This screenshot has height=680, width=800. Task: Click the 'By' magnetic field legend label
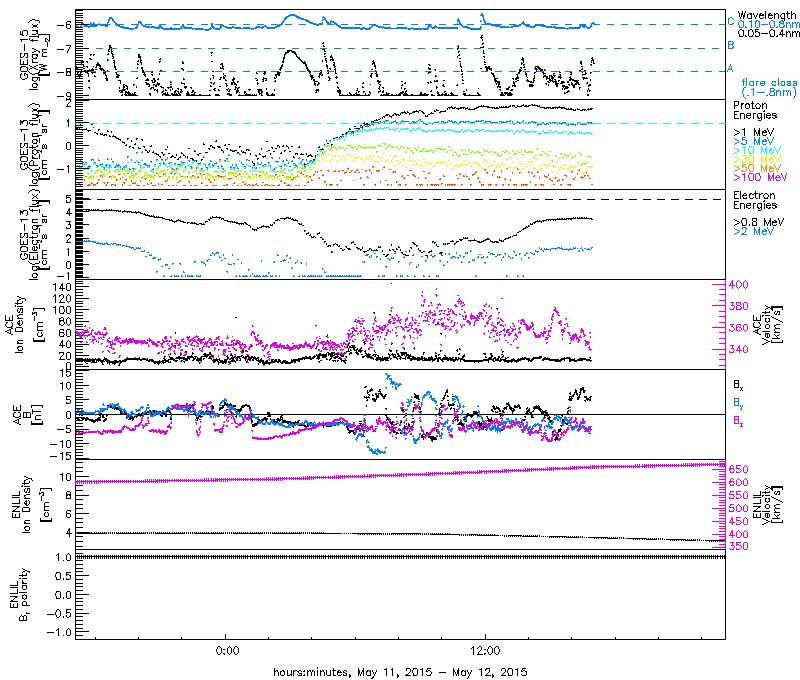tap(738, 403)
